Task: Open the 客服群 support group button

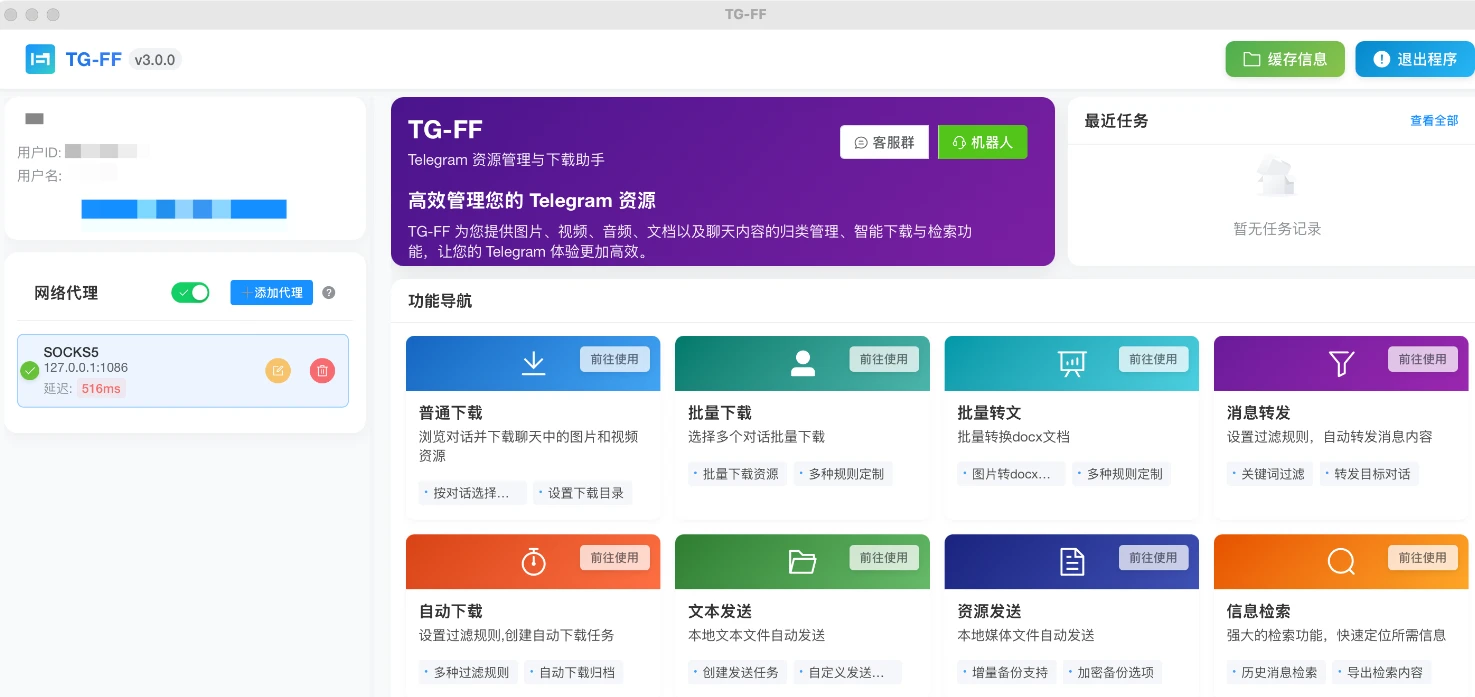Action: [884, 142]
